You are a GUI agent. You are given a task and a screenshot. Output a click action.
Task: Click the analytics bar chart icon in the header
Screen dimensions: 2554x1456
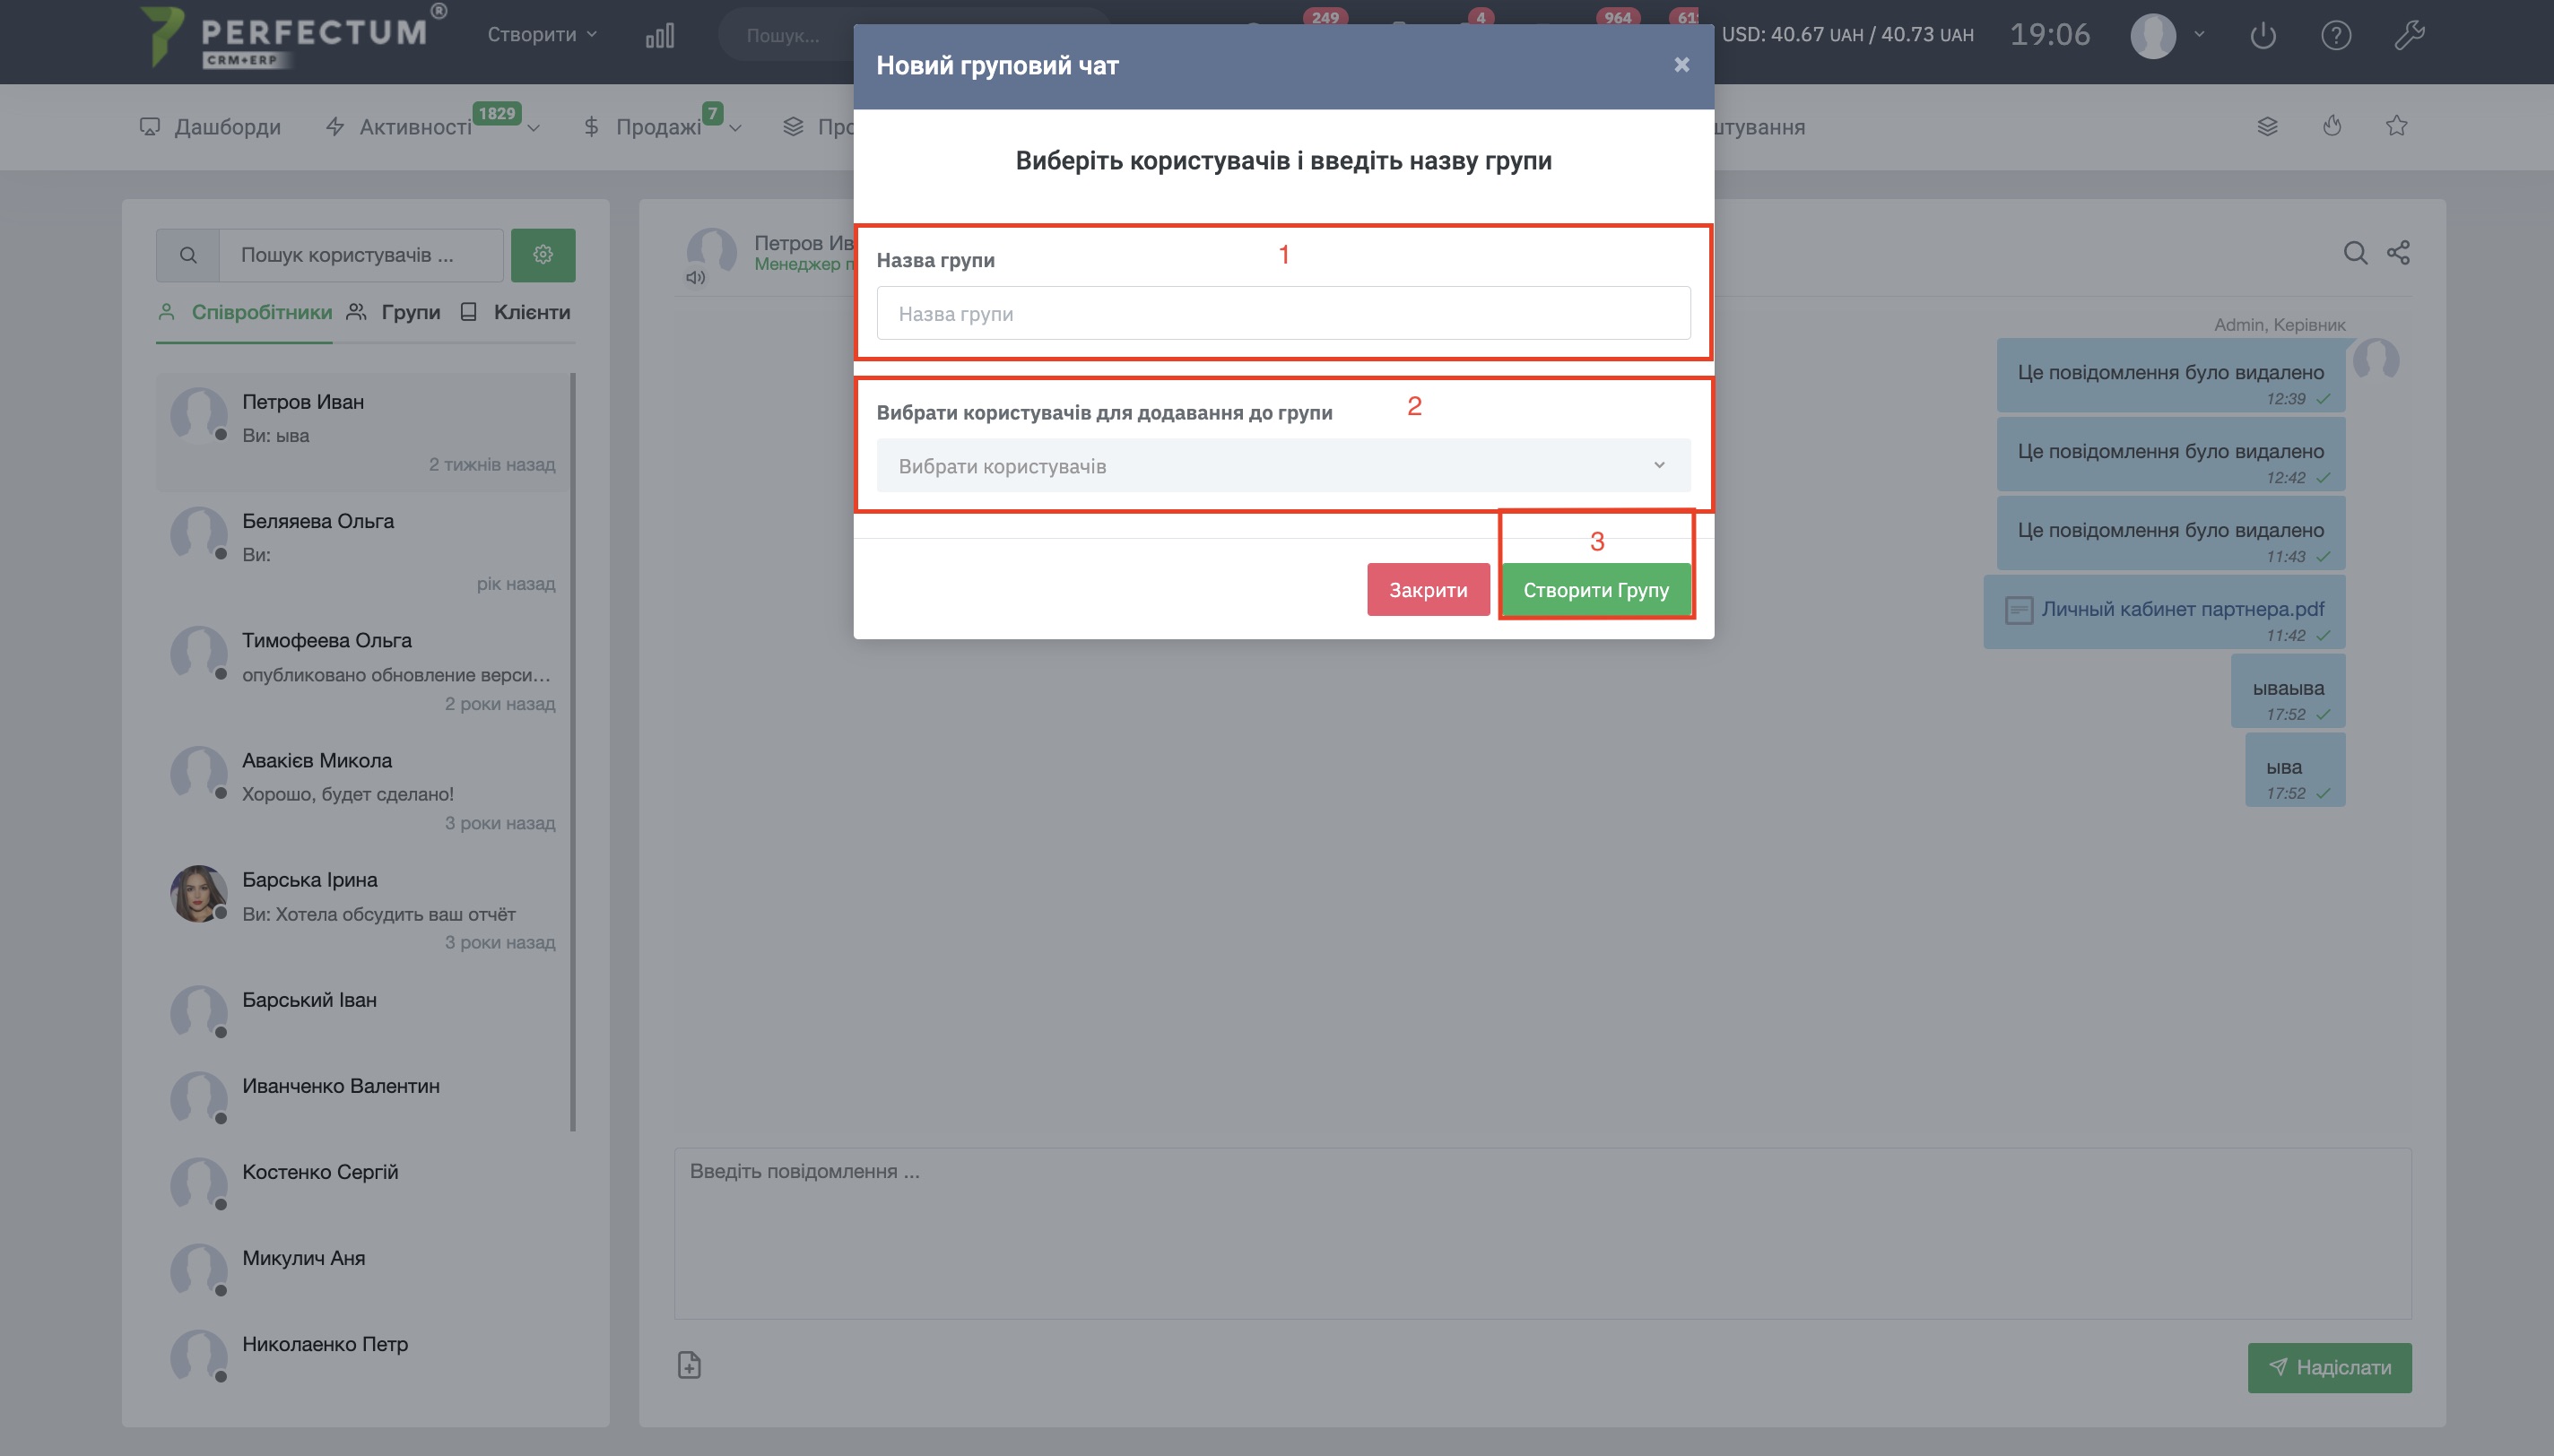[x=660, y=36]
